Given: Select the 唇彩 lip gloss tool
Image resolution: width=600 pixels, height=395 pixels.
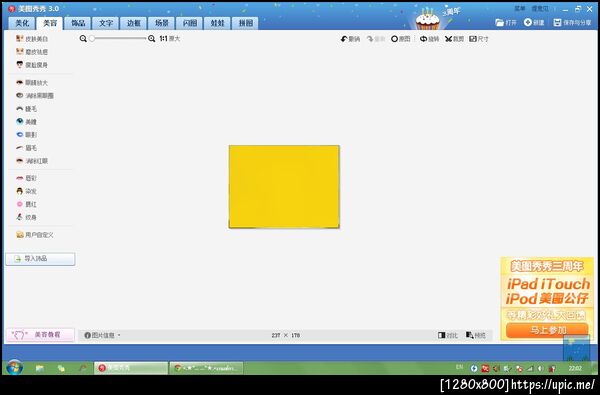Looking at the screenshot, I should (26, 178).
